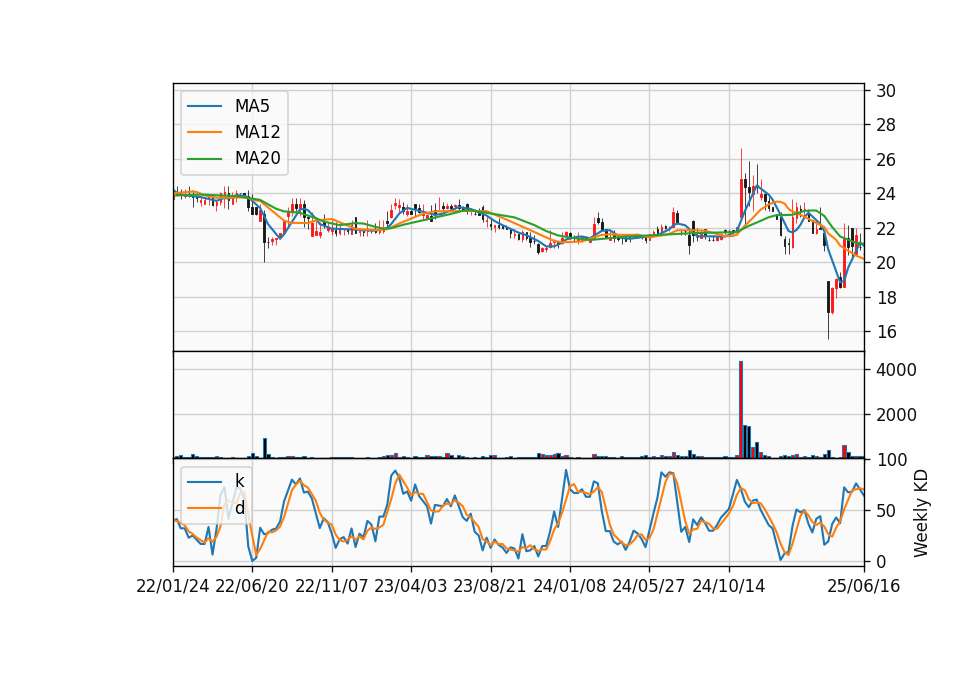Click the 24/05/27 date tick label
The image size is (960, 690).
click(648, 586)
